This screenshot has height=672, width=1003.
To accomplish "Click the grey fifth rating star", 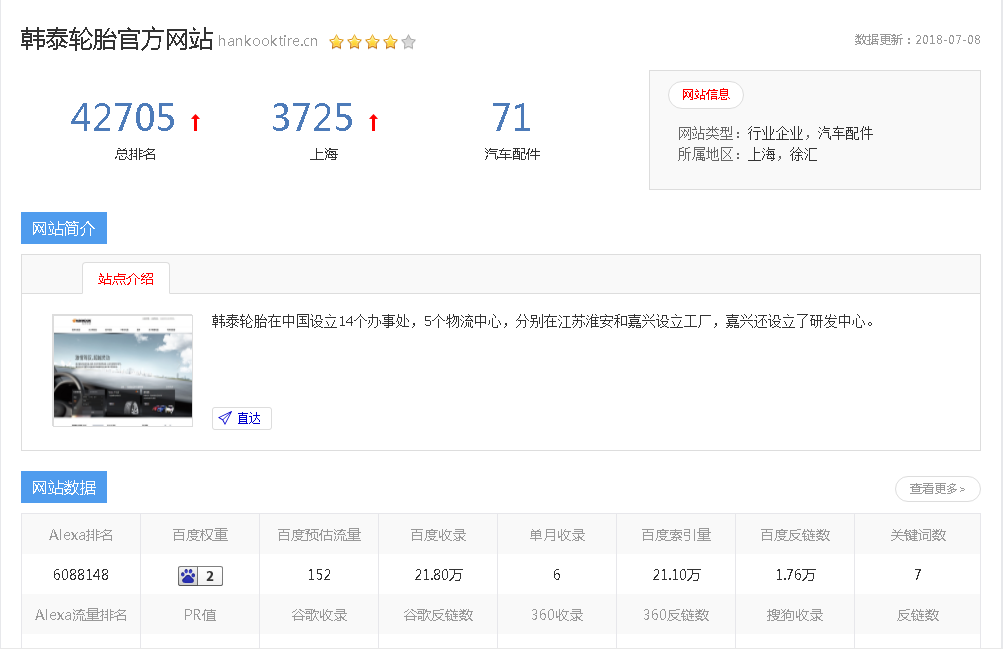I will 408,42.
